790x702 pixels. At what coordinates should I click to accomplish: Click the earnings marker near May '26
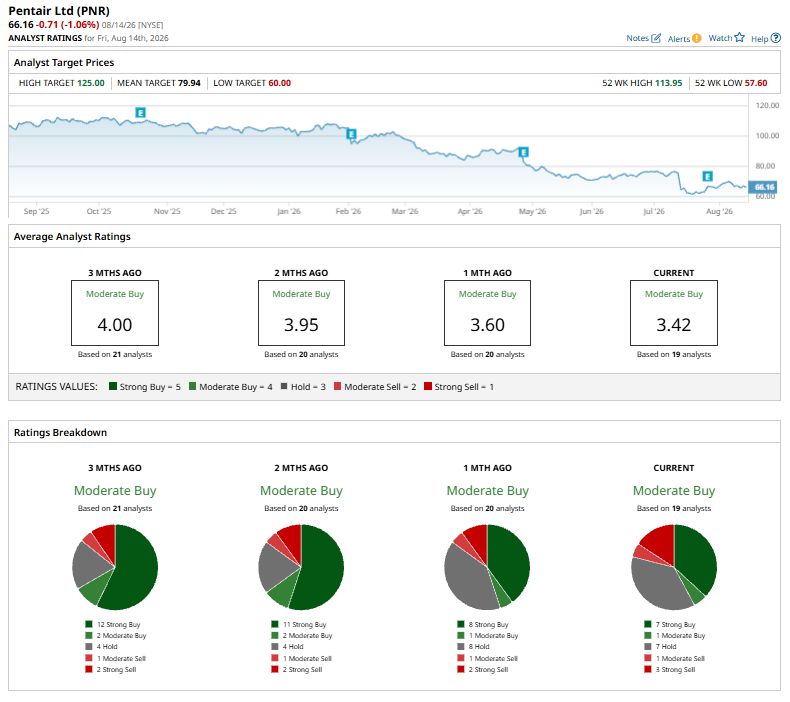point(523,152)
